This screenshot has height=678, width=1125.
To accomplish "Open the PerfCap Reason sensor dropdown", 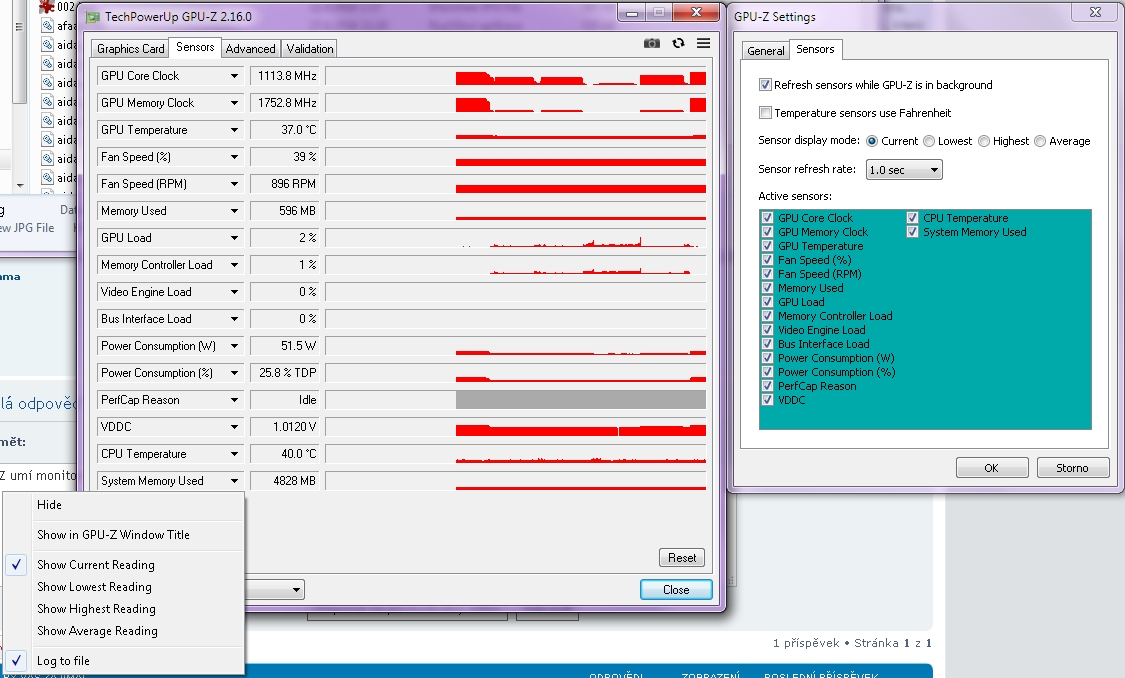I will pos(235,400).
